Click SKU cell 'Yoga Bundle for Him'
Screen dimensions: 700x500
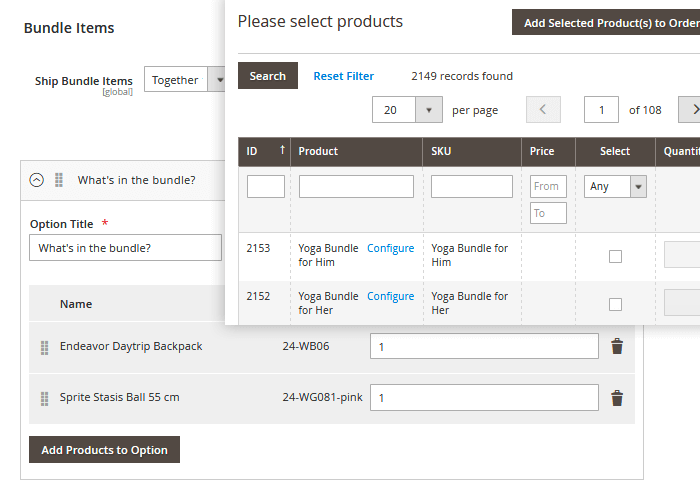(470, 255)
